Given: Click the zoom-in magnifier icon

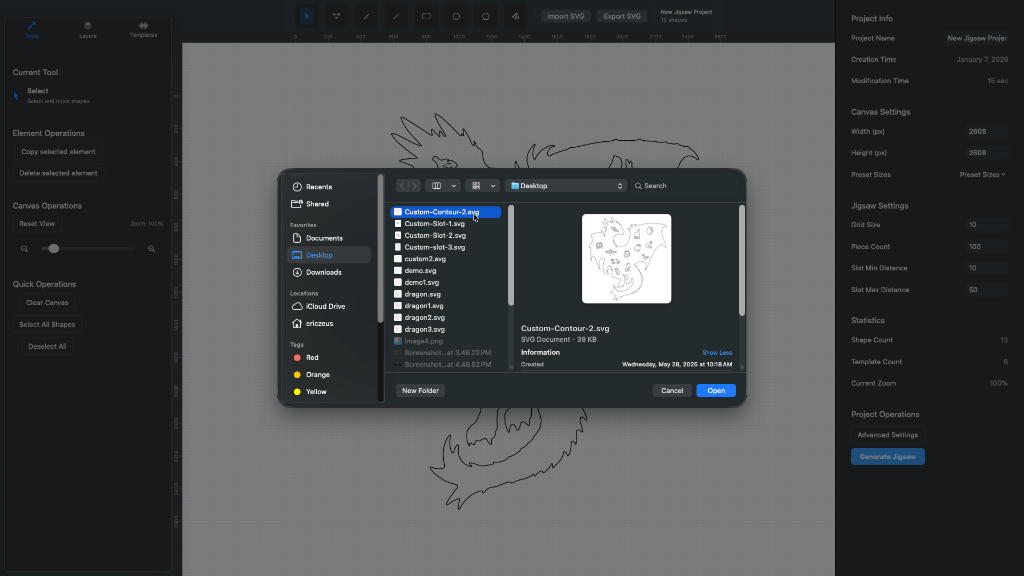Looking at the screenshot, I should (151, 248).
